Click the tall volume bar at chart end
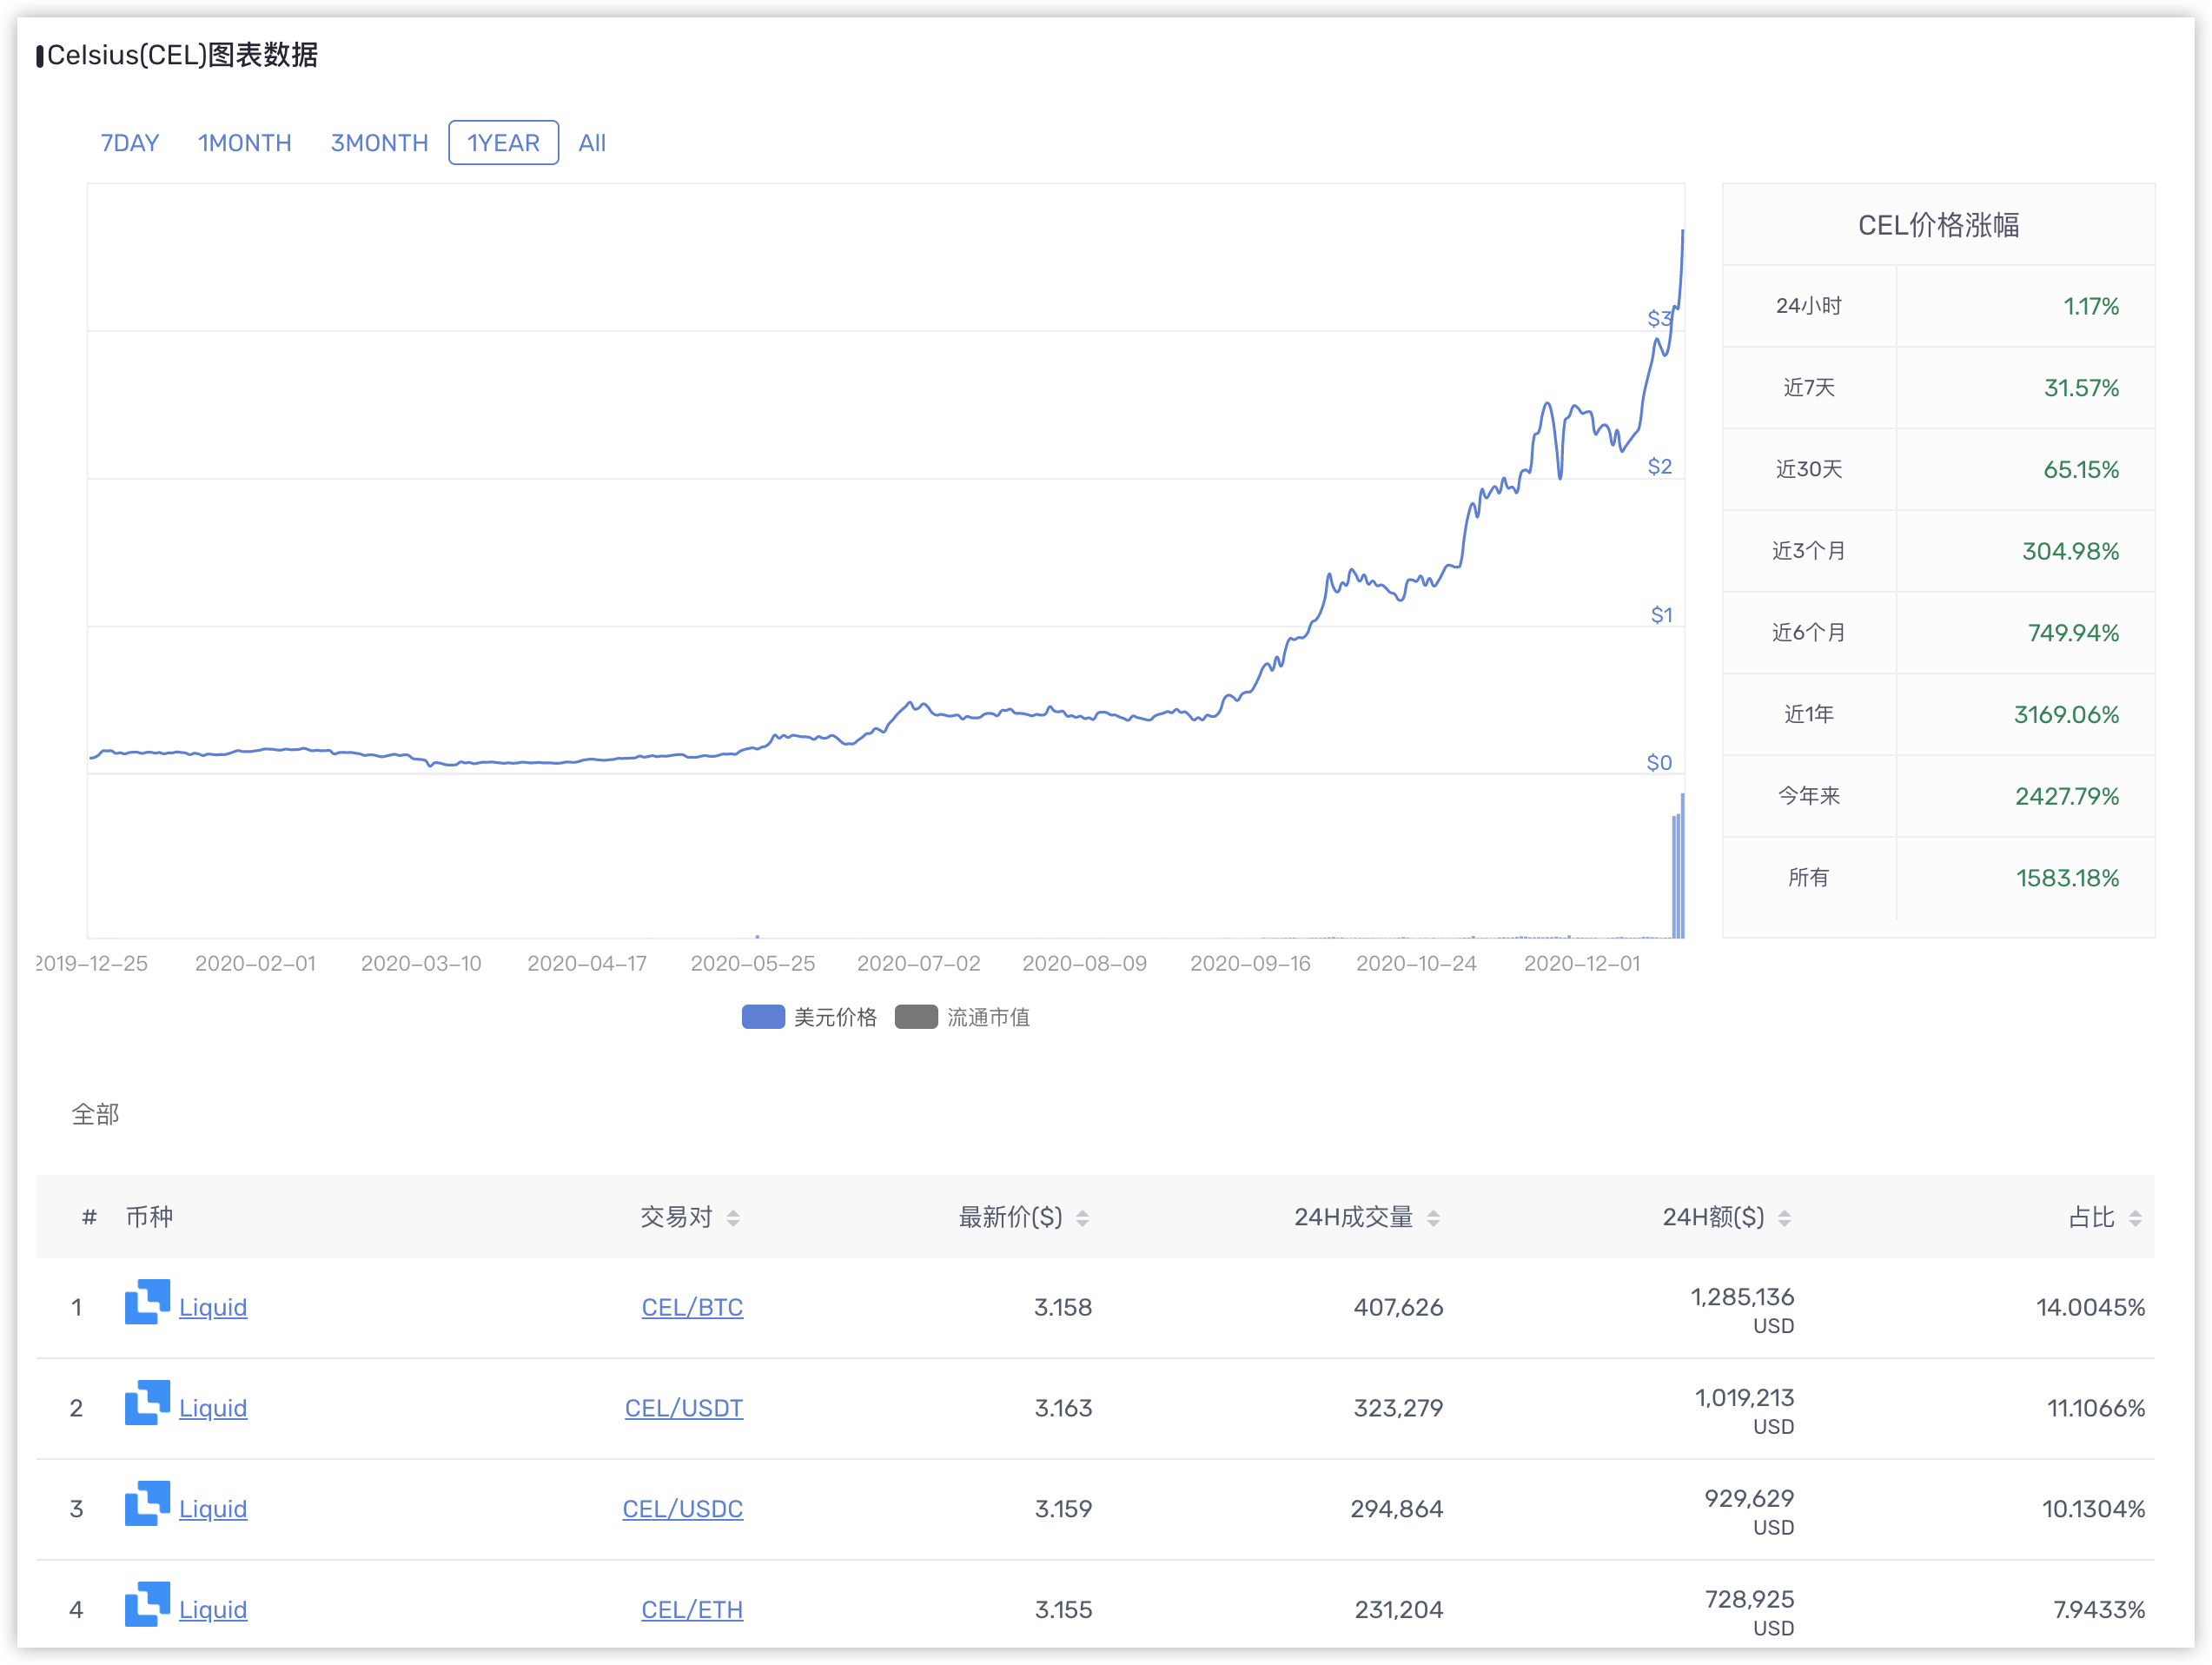The height and width of the screenshot is (1665, 2212). (1682, 866)
